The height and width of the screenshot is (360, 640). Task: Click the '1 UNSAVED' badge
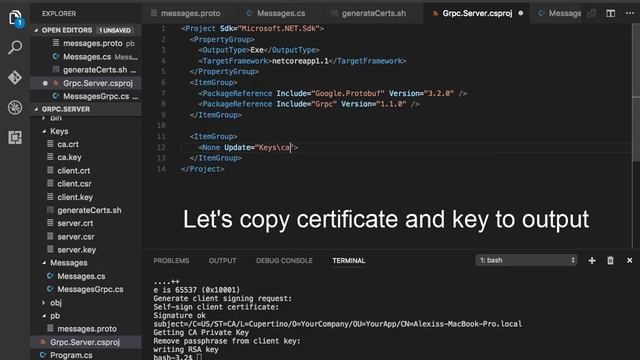pos(115,30)
